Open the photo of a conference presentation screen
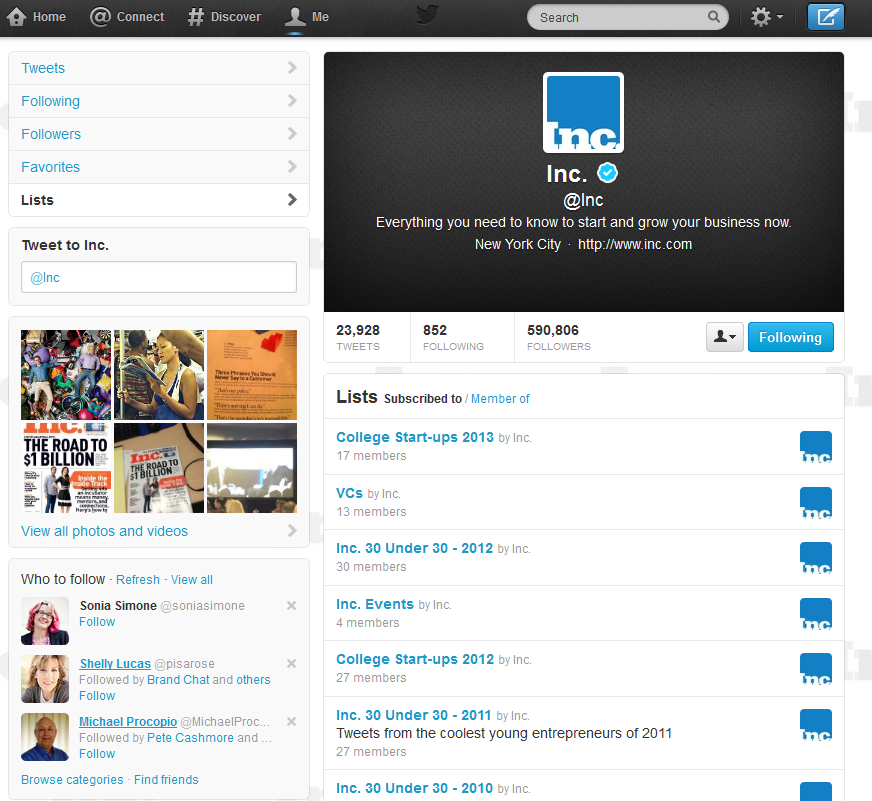 coord(252,468)
